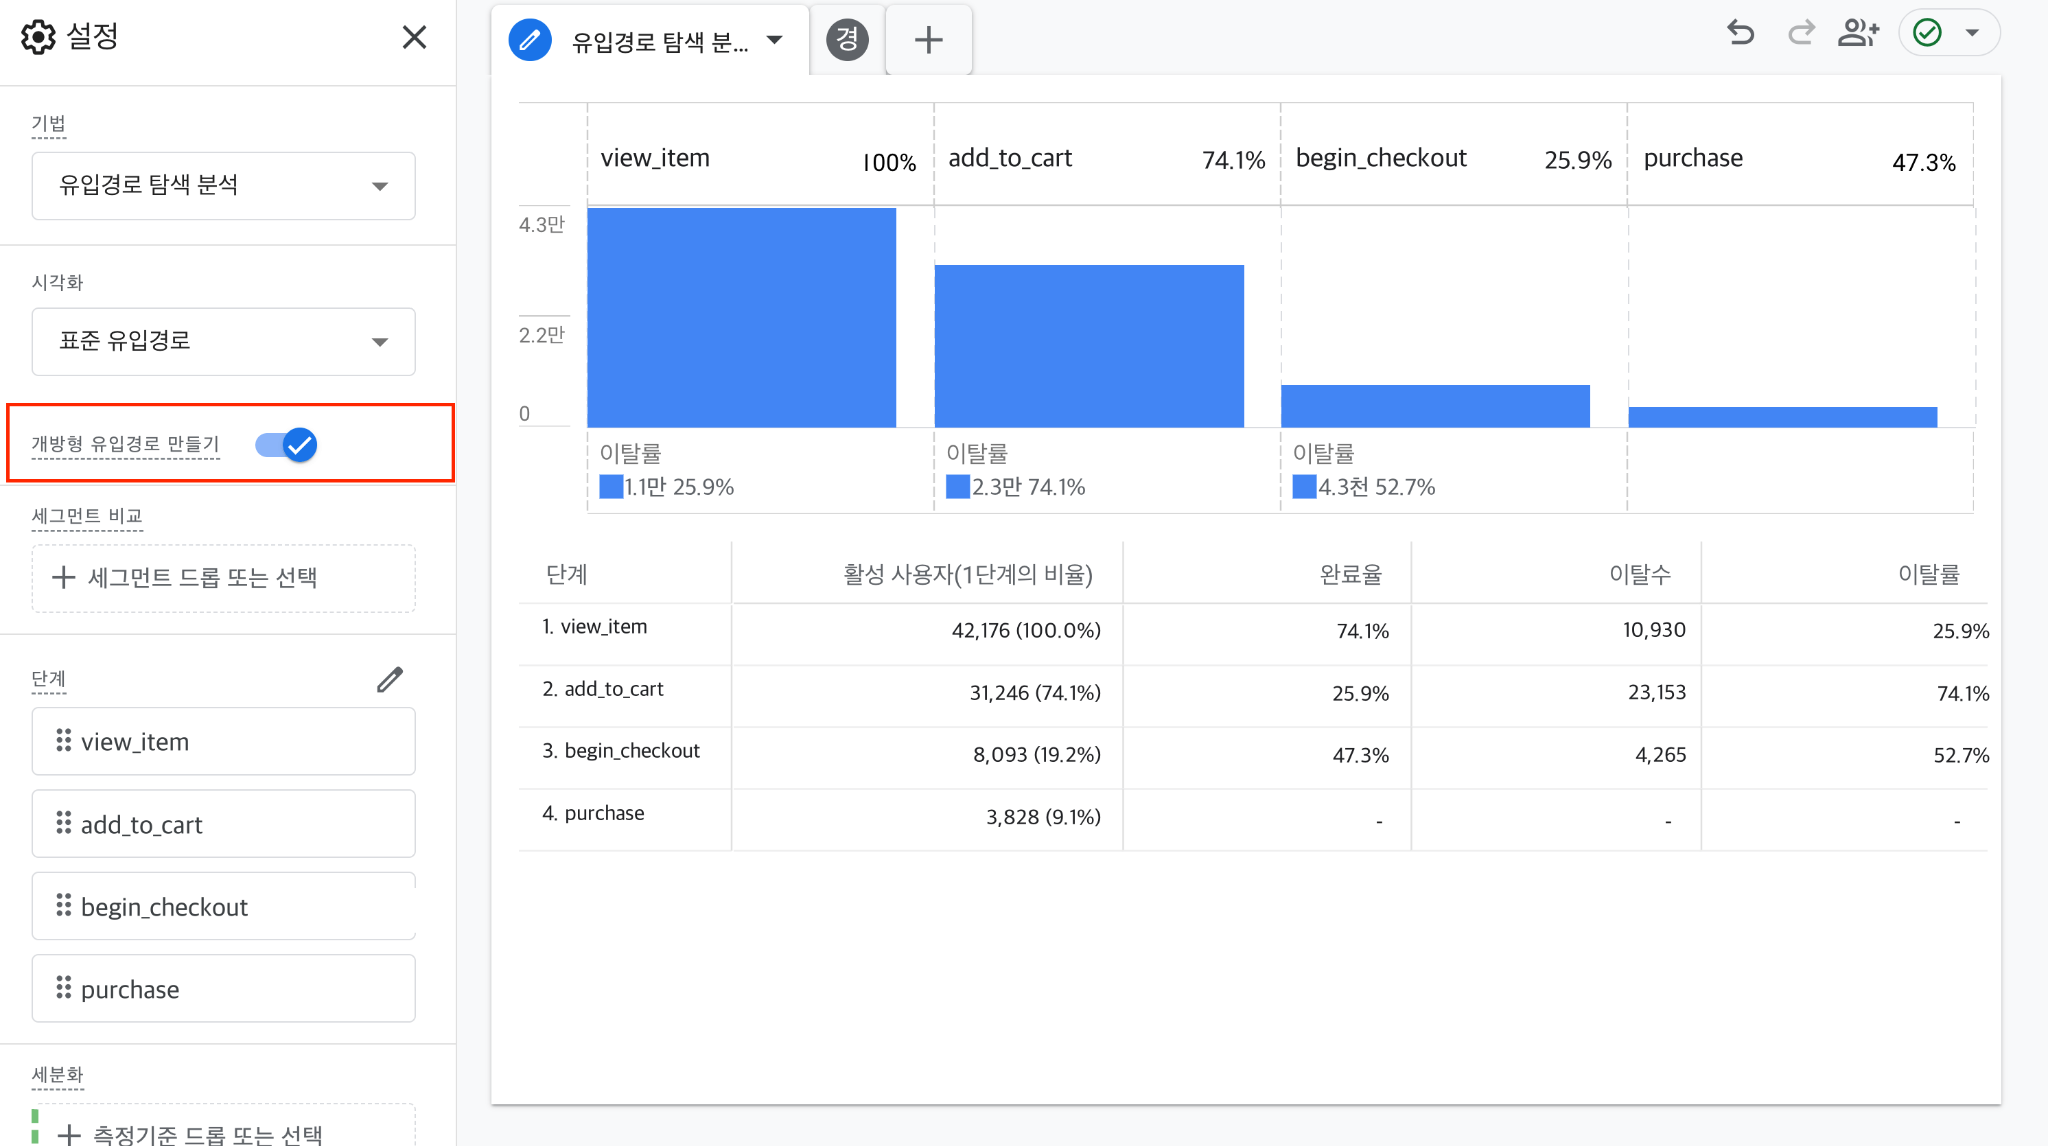The height and width of the screenshot is (1146, 2048).
Task: Switch to the 경 tab
Action: (847, 40)
